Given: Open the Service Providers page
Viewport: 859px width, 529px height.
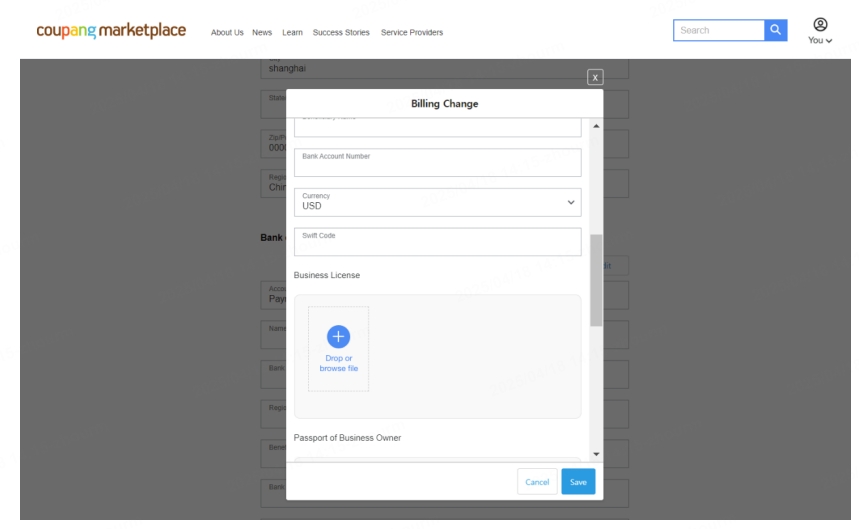Looking at the screenshot, I should pyautogui.click(x=412, y=32).
